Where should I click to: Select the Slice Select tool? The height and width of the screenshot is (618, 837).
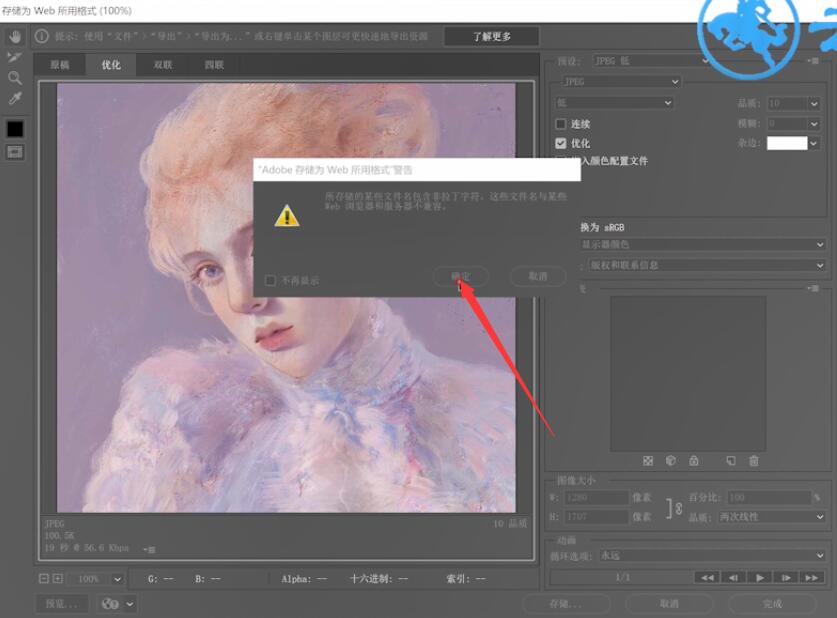coord(15,57)
